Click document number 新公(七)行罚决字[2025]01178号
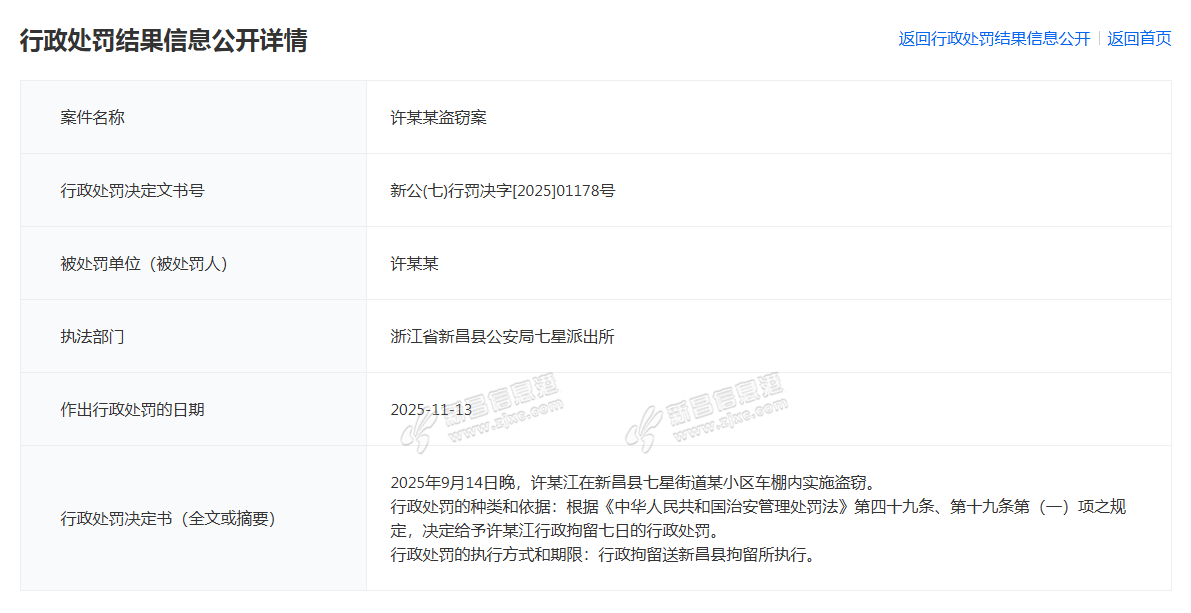 (502, 190)
